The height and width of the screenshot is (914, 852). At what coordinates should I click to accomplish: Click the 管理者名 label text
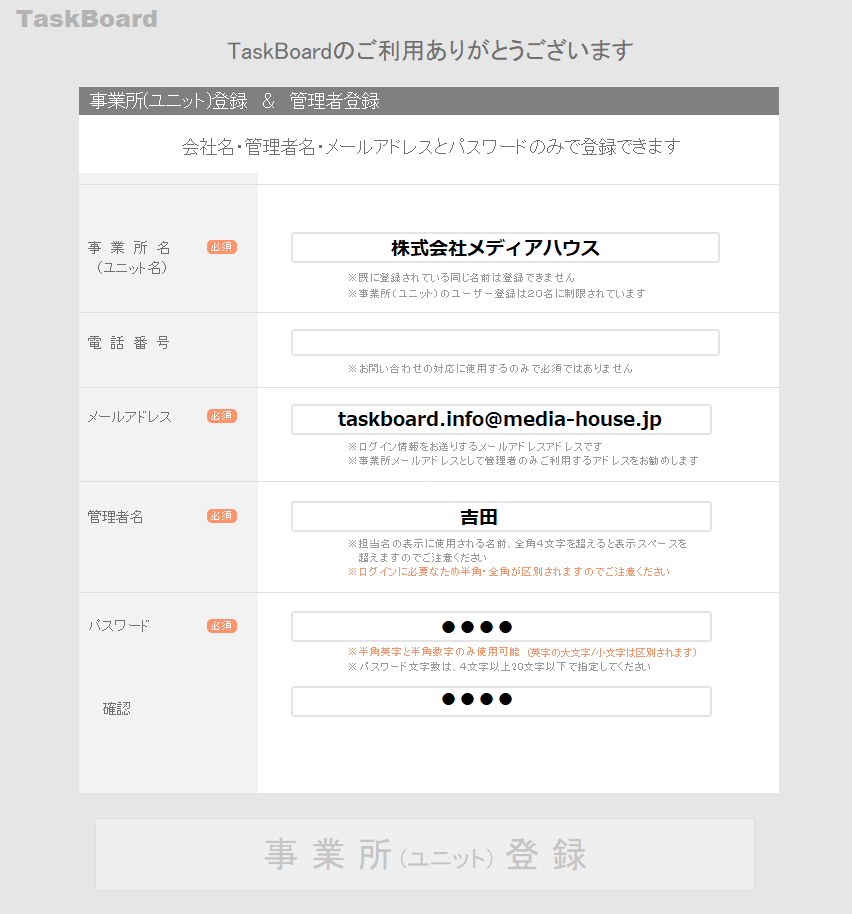116,517
